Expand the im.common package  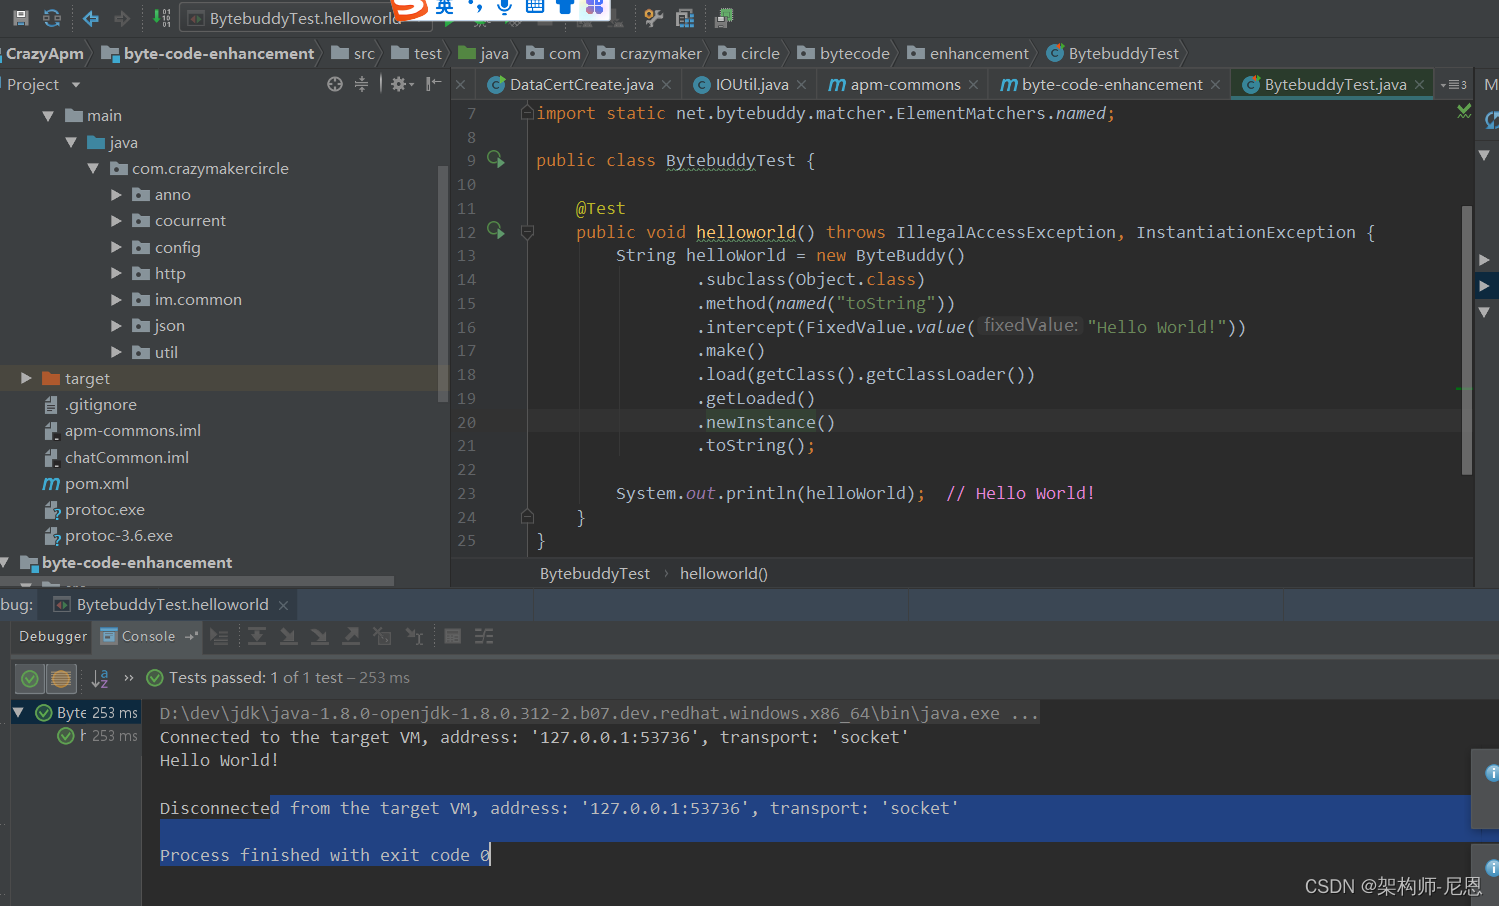point(116,299)
